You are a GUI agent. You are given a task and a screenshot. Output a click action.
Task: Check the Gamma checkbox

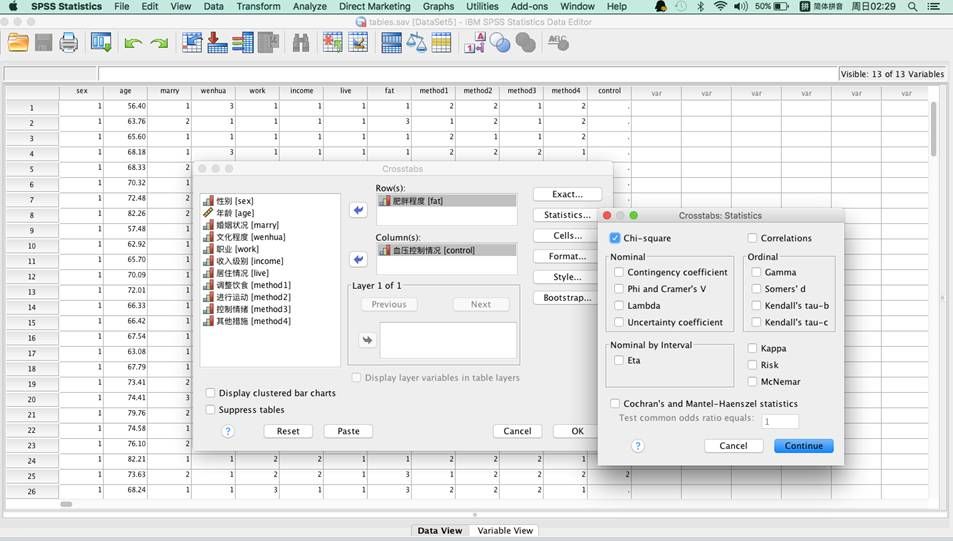click(x=756, y=272)
